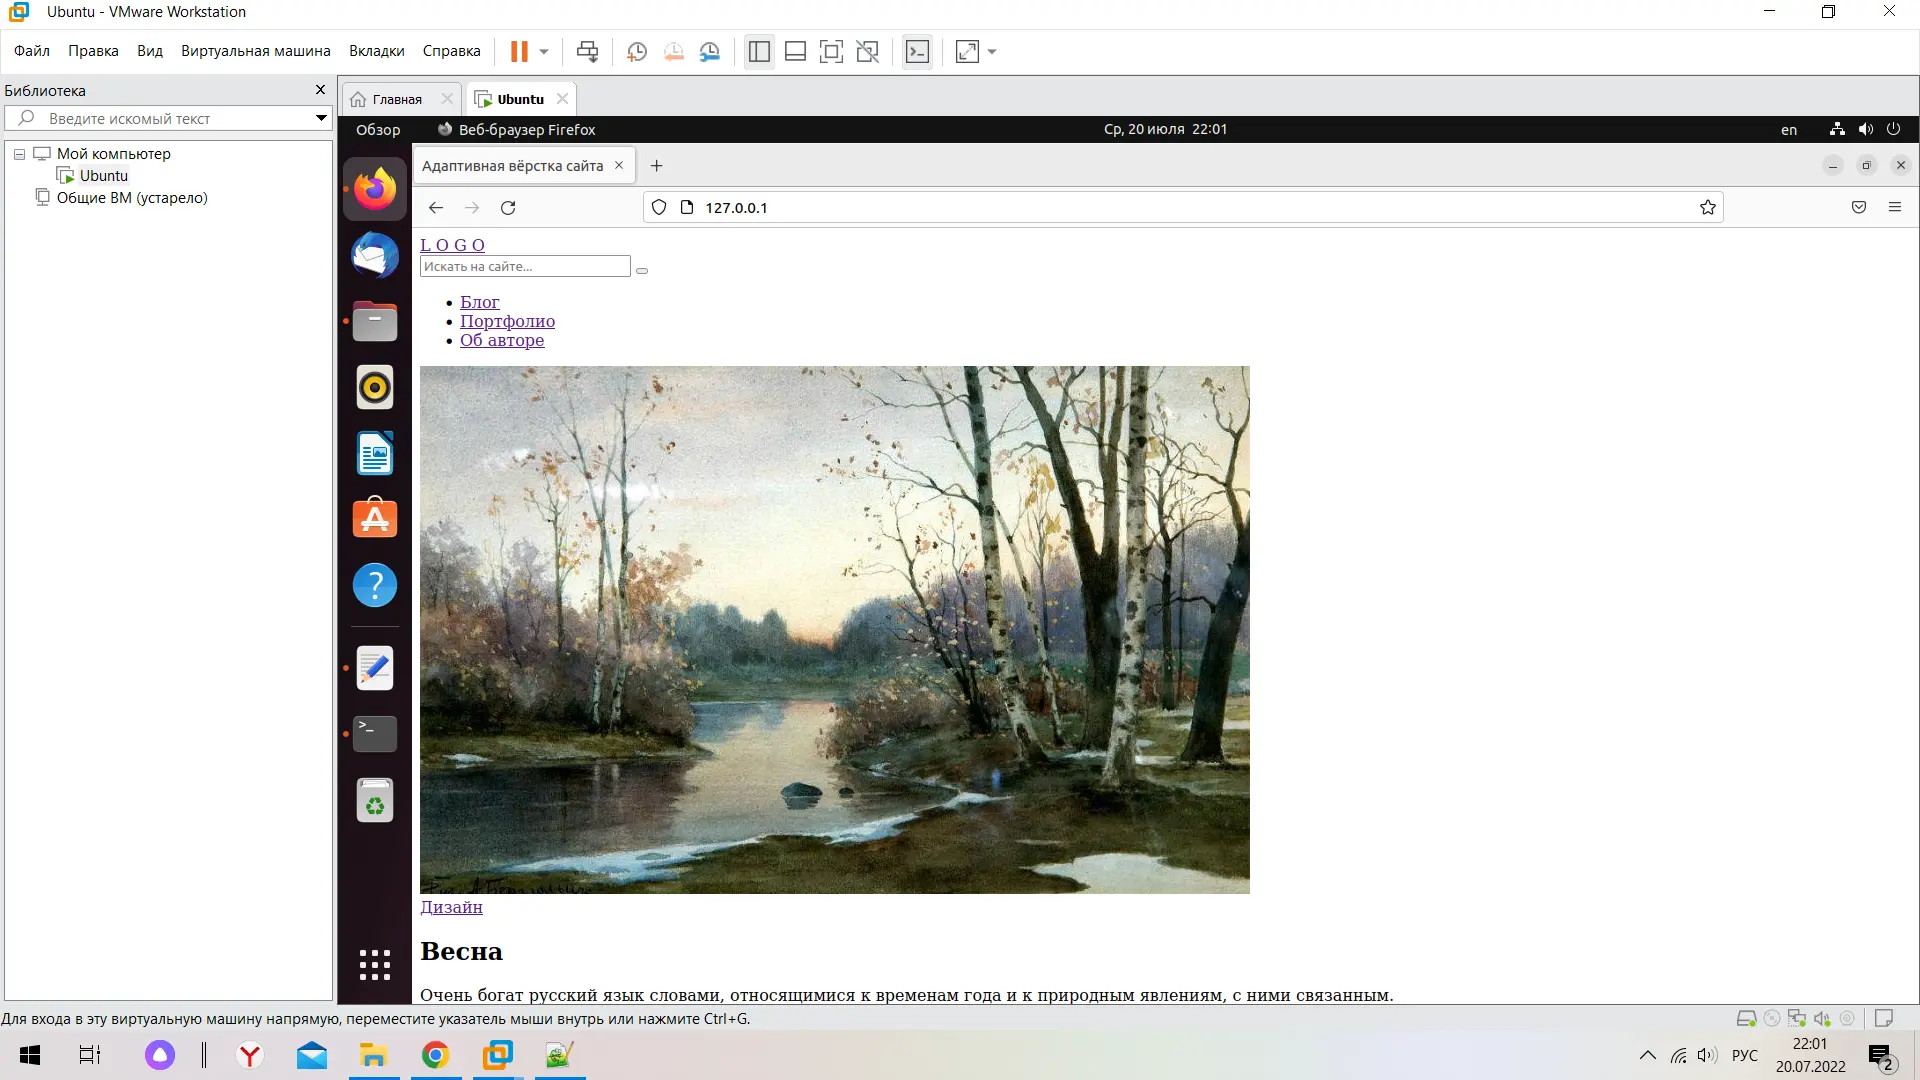Toggle the thumbnail bar view button
Viewport: 1920px width, 1080px height.
tap(795, 52)
